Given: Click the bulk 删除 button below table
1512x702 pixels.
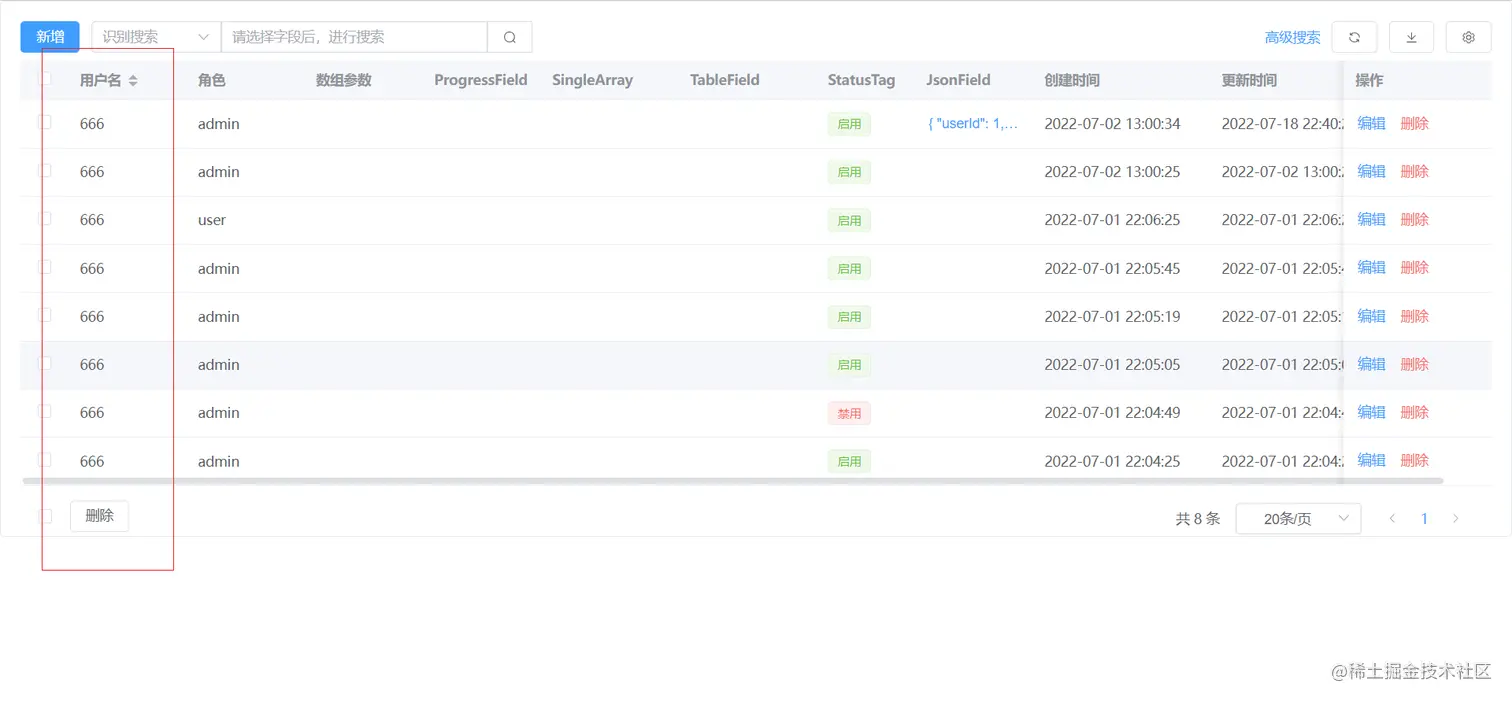Looking at the screenshot, I should (99, 516).
